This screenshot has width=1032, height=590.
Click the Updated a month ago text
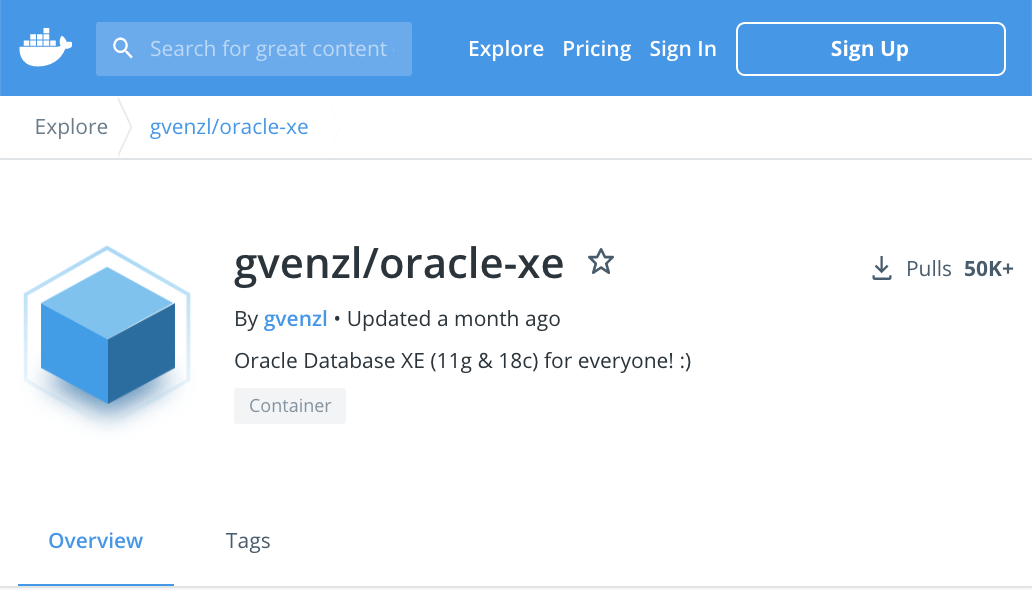click(x=453, y=319)
